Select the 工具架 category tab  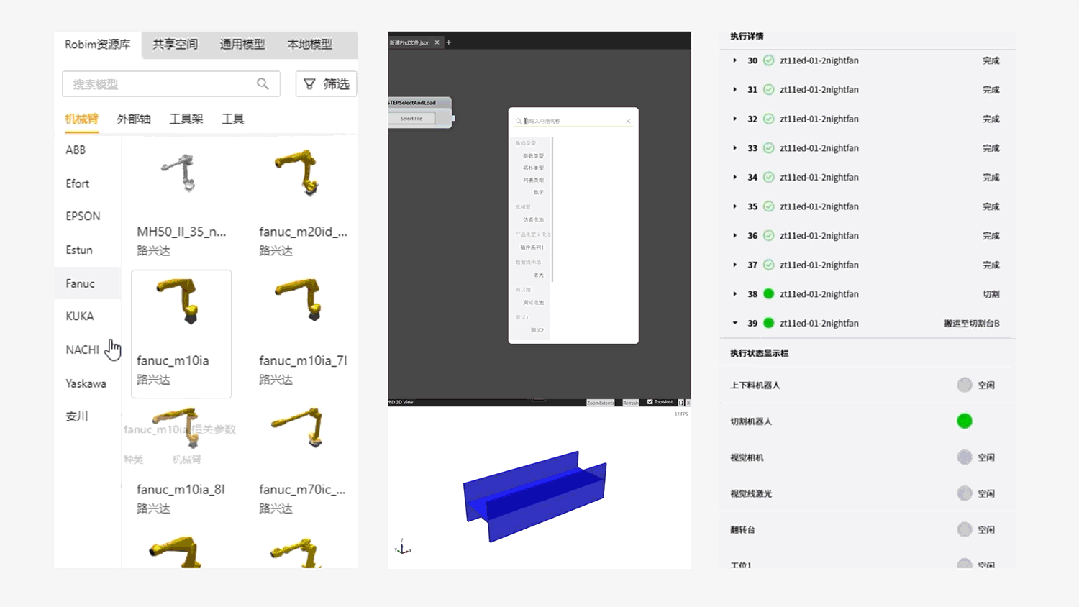(186, 119)
